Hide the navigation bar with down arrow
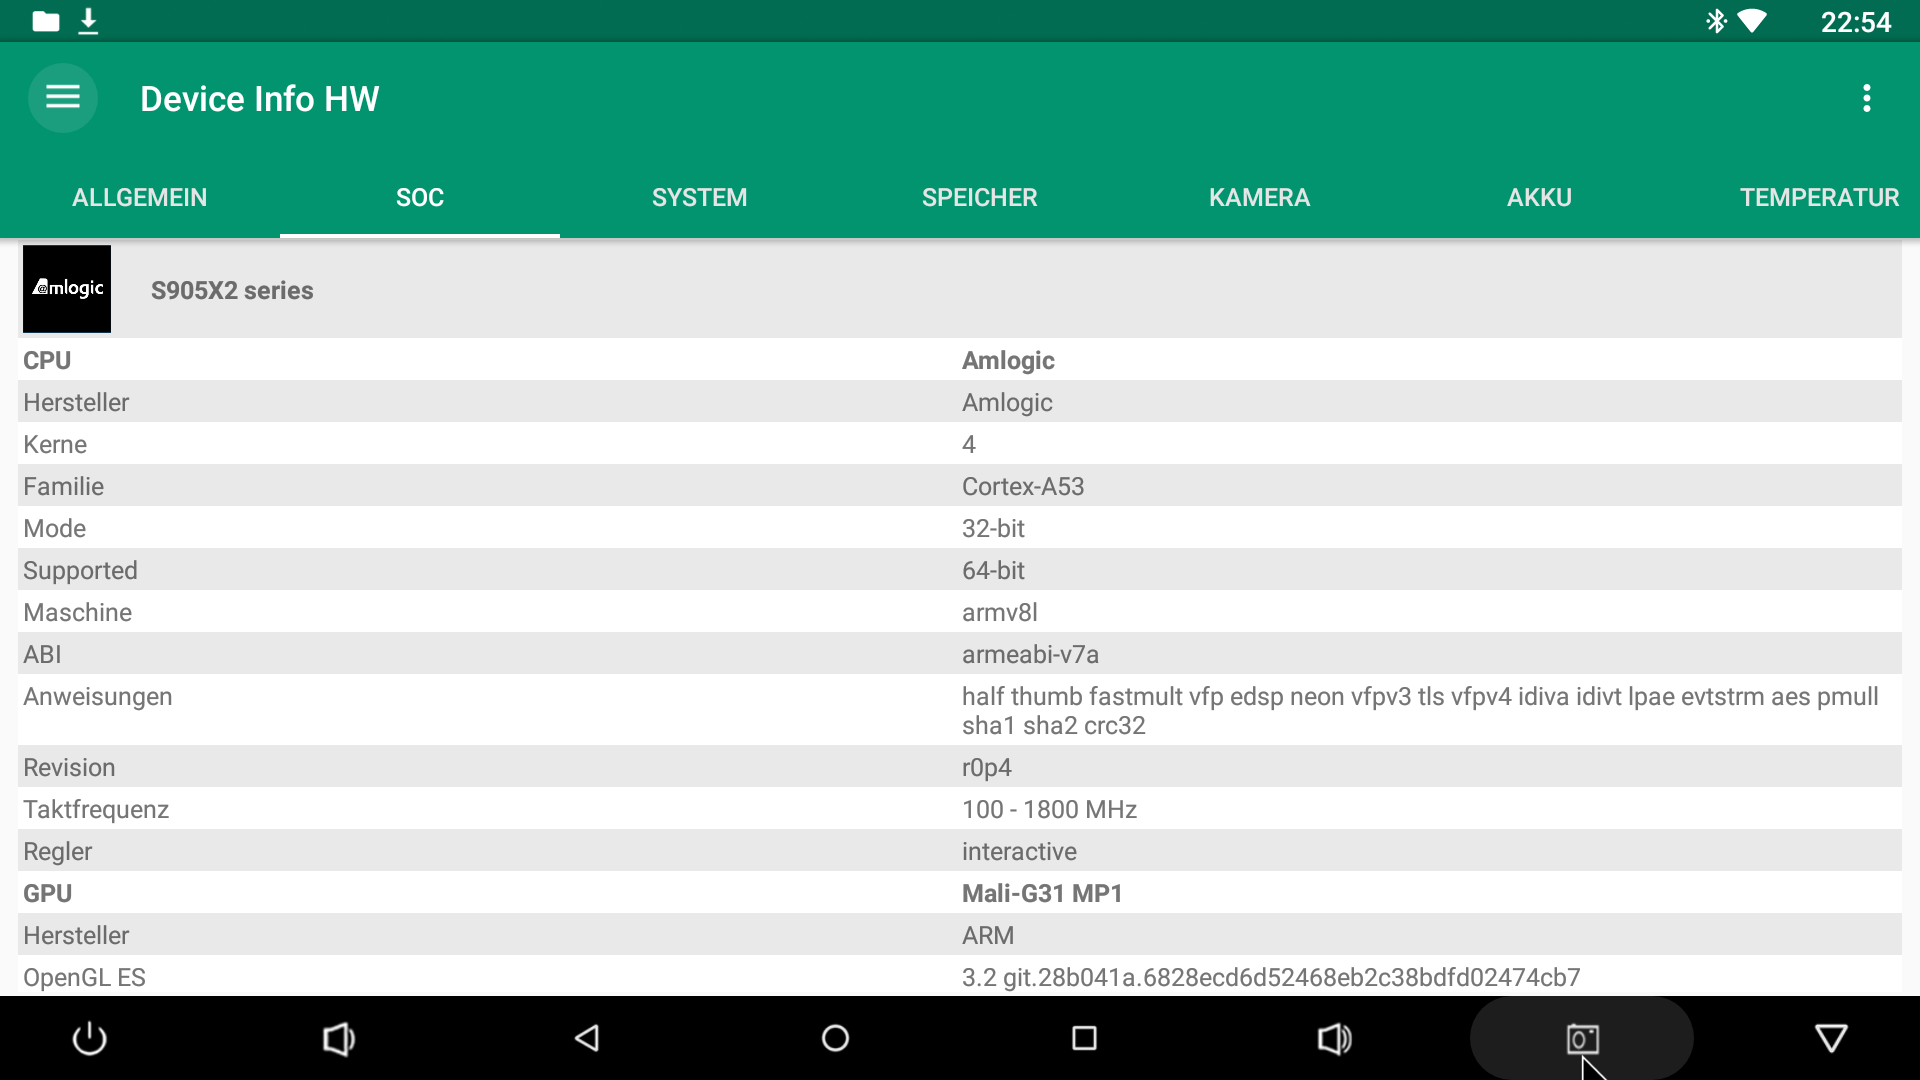 pyautogui.click(x=1831, y=1038)
